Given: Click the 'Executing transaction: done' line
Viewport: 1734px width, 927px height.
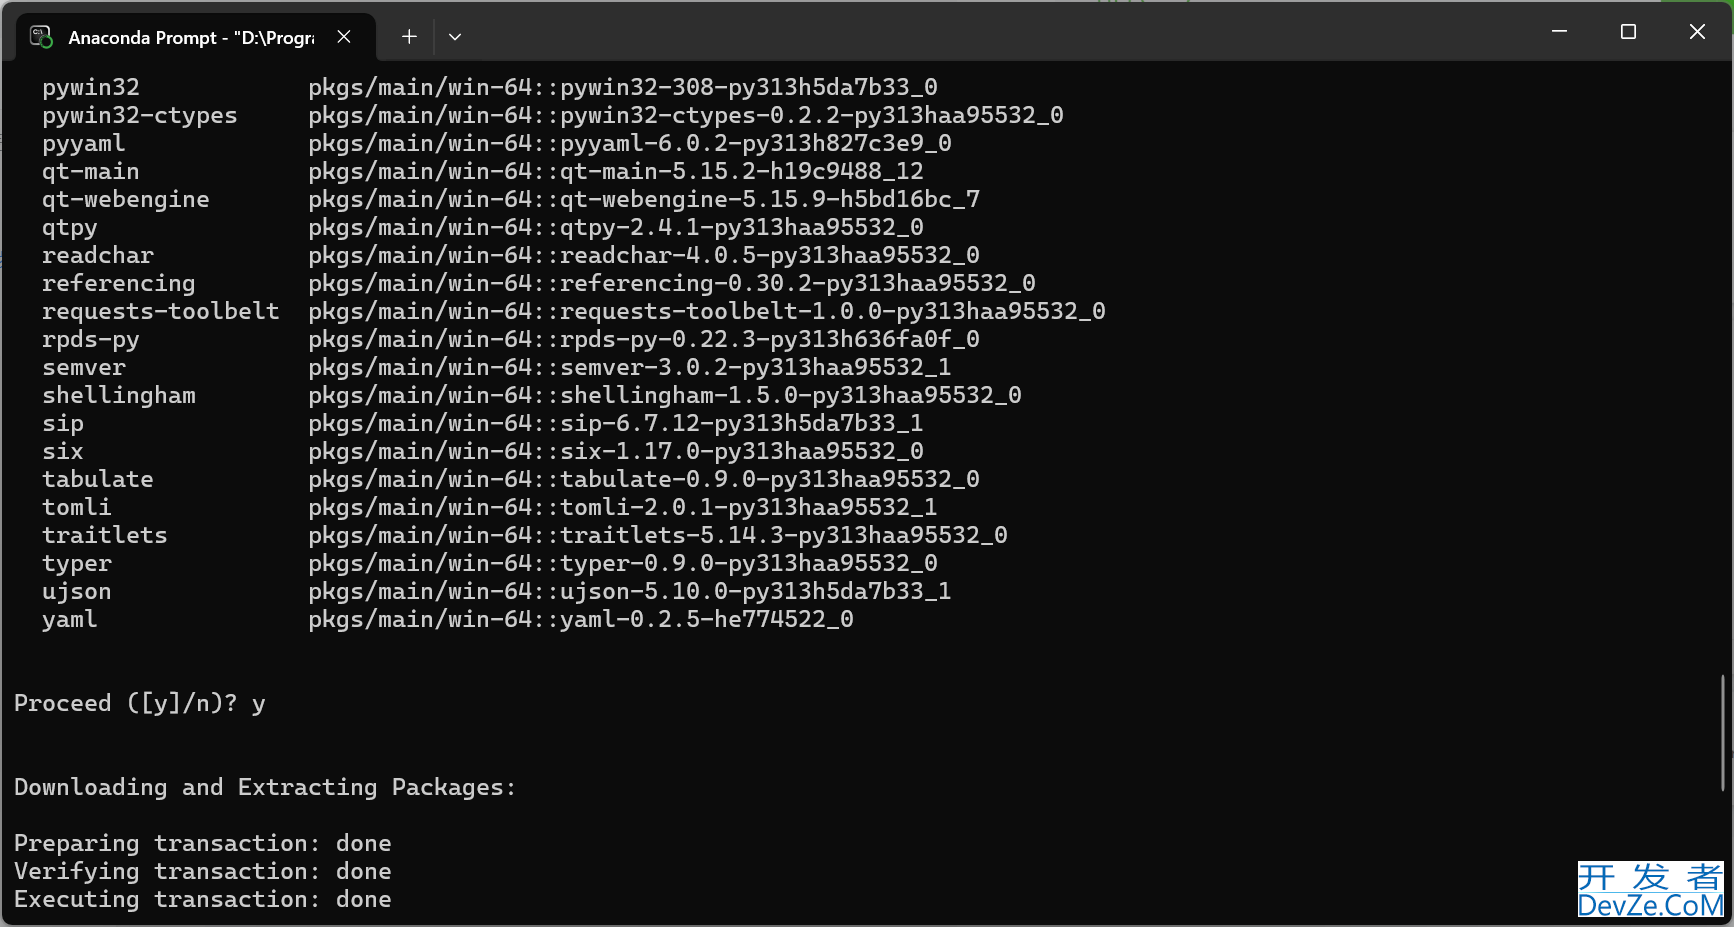Looking at the screenshot, I should coord(203,899).
